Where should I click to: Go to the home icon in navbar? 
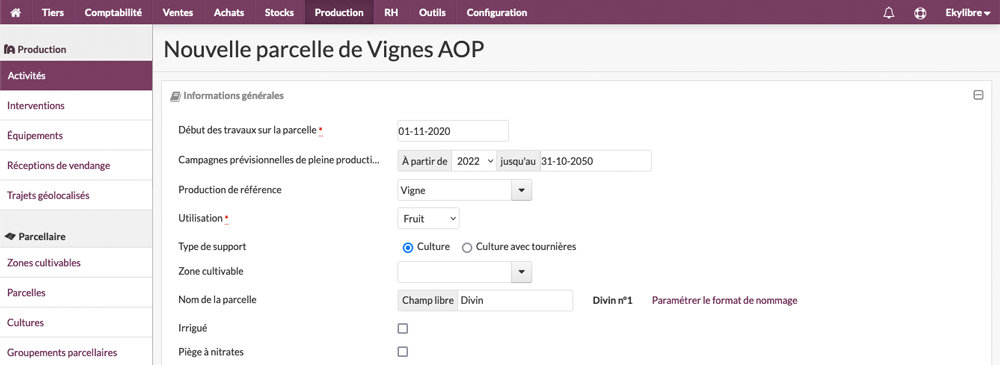click(x=15, y=12)
